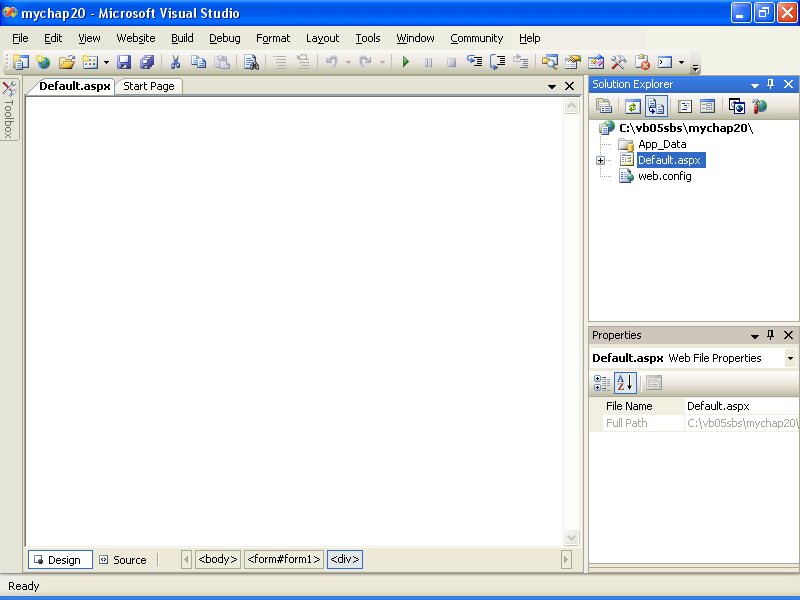
Task: Open the Toolbox from the main toolbar icon
Action: pos(619,62)
